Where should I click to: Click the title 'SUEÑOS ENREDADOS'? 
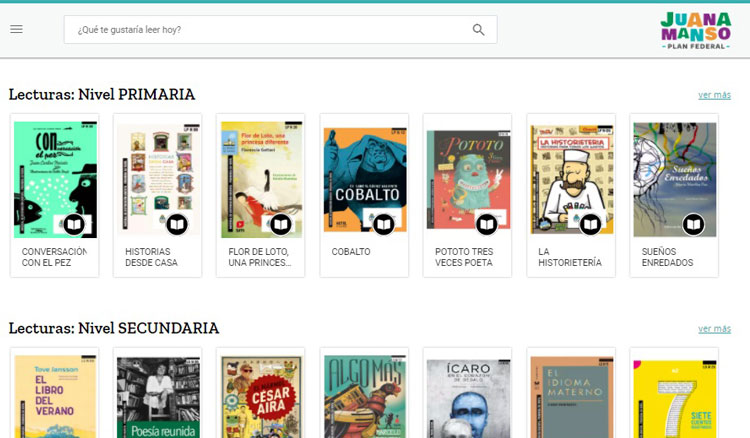tap(667, 257)
